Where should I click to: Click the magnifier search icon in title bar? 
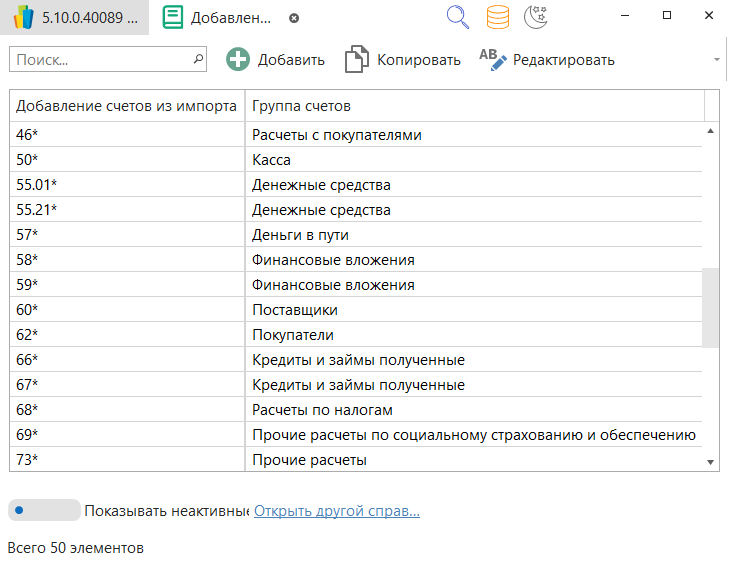click(457, 17)
